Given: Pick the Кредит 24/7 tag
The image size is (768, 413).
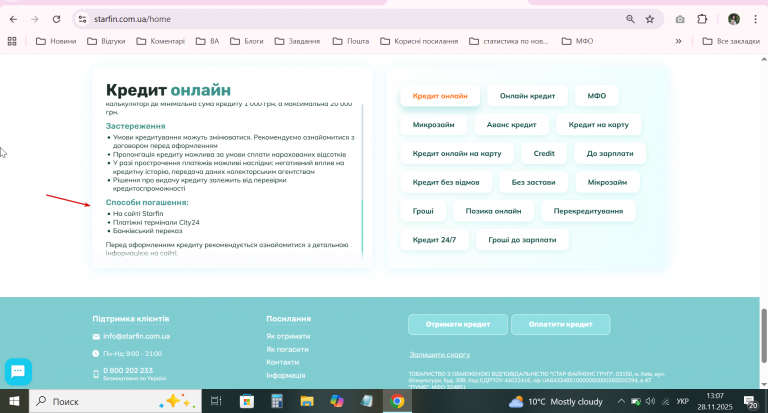Looking at the screenshot, I should click(x=434, y=240).
